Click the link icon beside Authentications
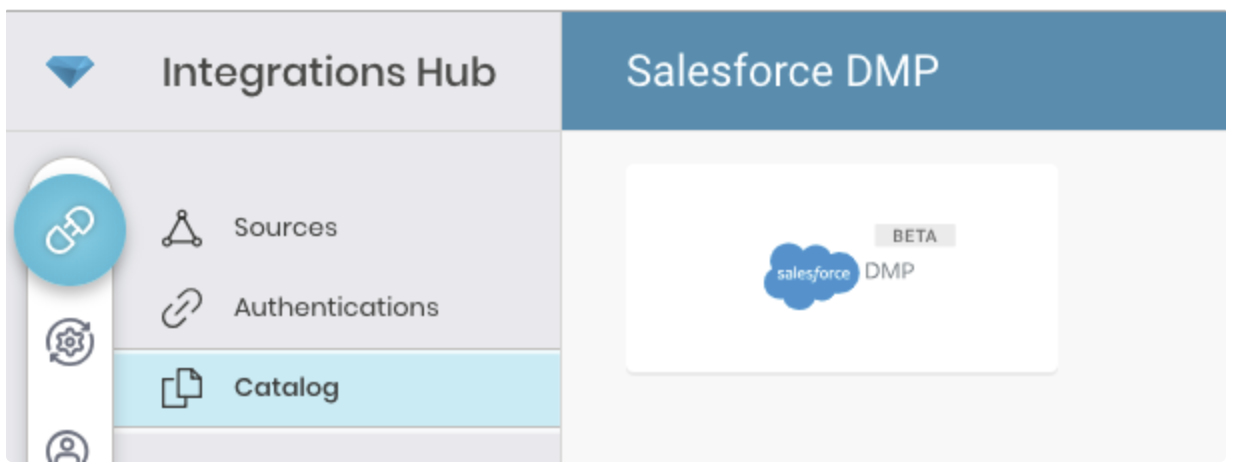This screenshot has height=474, width=1234. (181, 307)
